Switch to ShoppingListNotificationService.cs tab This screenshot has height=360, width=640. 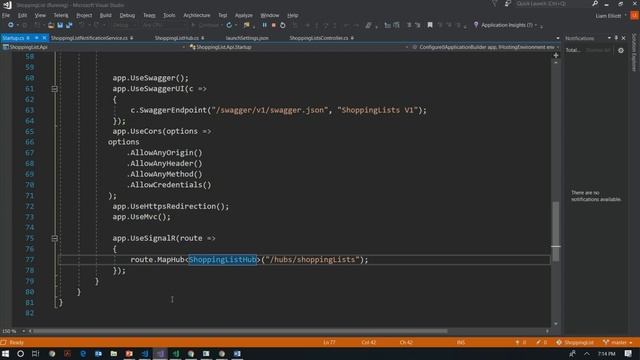[x=89, y=38]
